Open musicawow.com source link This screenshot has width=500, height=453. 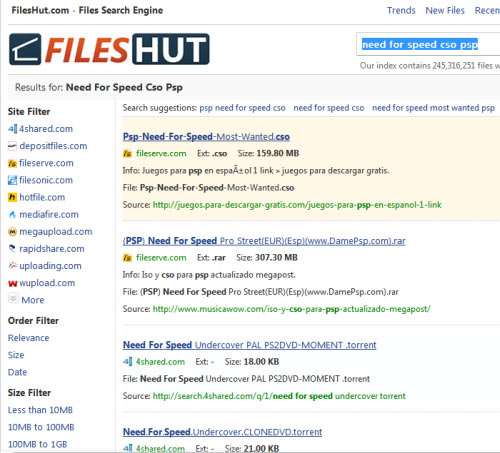[x=291, y=309]
